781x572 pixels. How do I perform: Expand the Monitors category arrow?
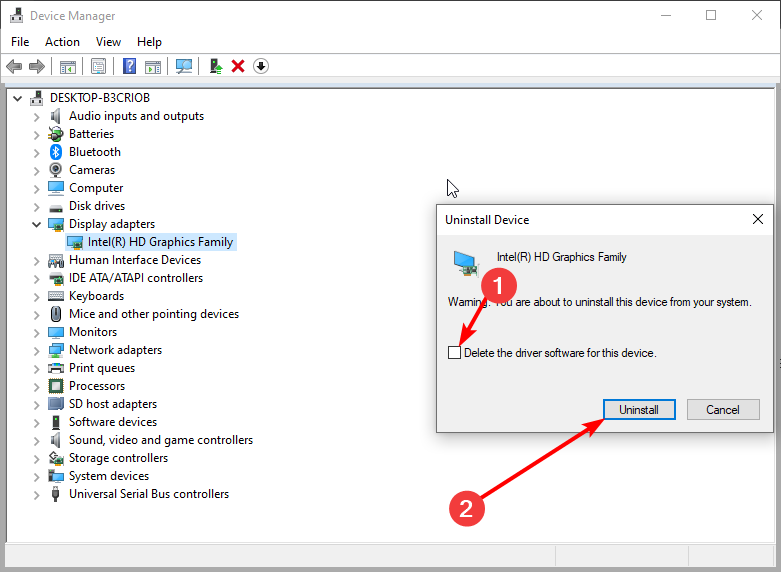[x=36, y=333]
